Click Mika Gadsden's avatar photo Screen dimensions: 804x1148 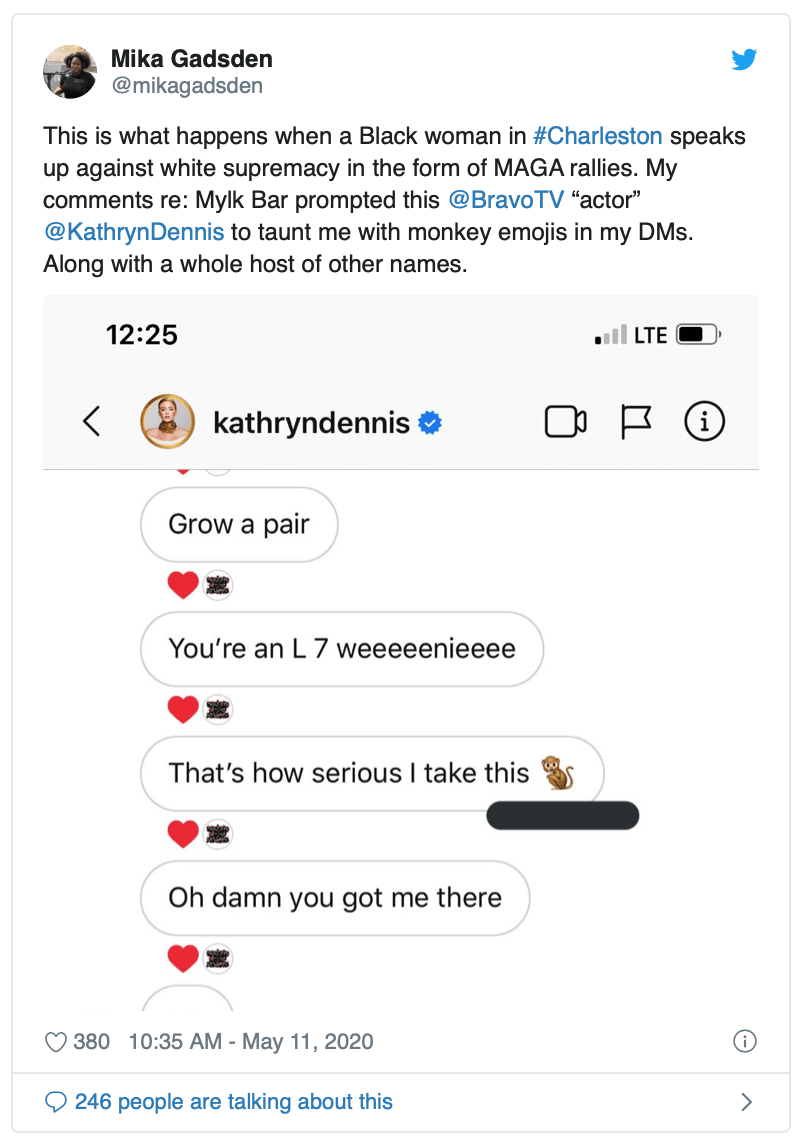(69, 72)
